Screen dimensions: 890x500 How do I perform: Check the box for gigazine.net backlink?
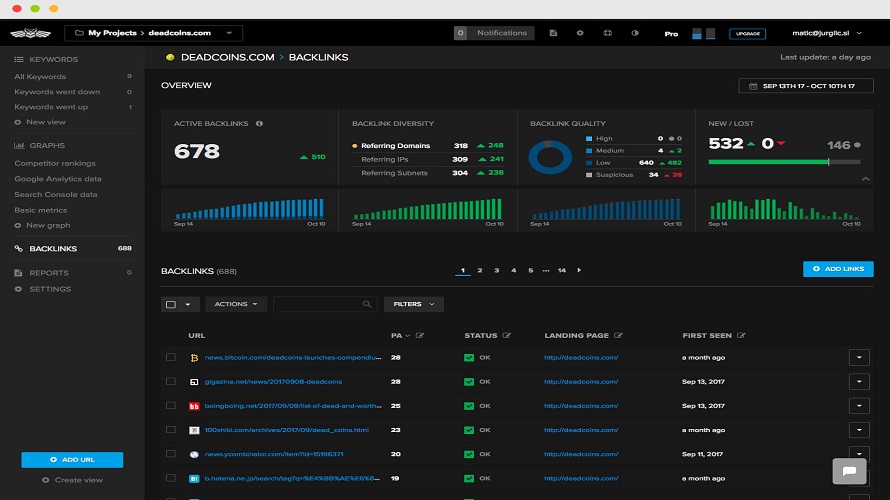point(171,381)
